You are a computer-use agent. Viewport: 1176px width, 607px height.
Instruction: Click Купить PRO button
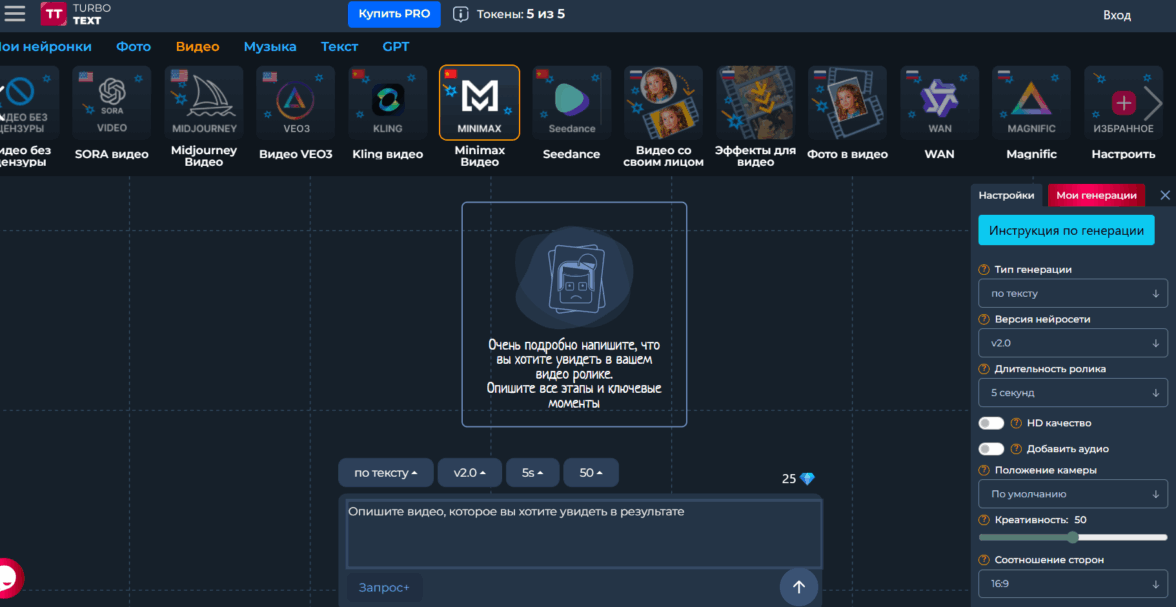click(x=394, y=14)
